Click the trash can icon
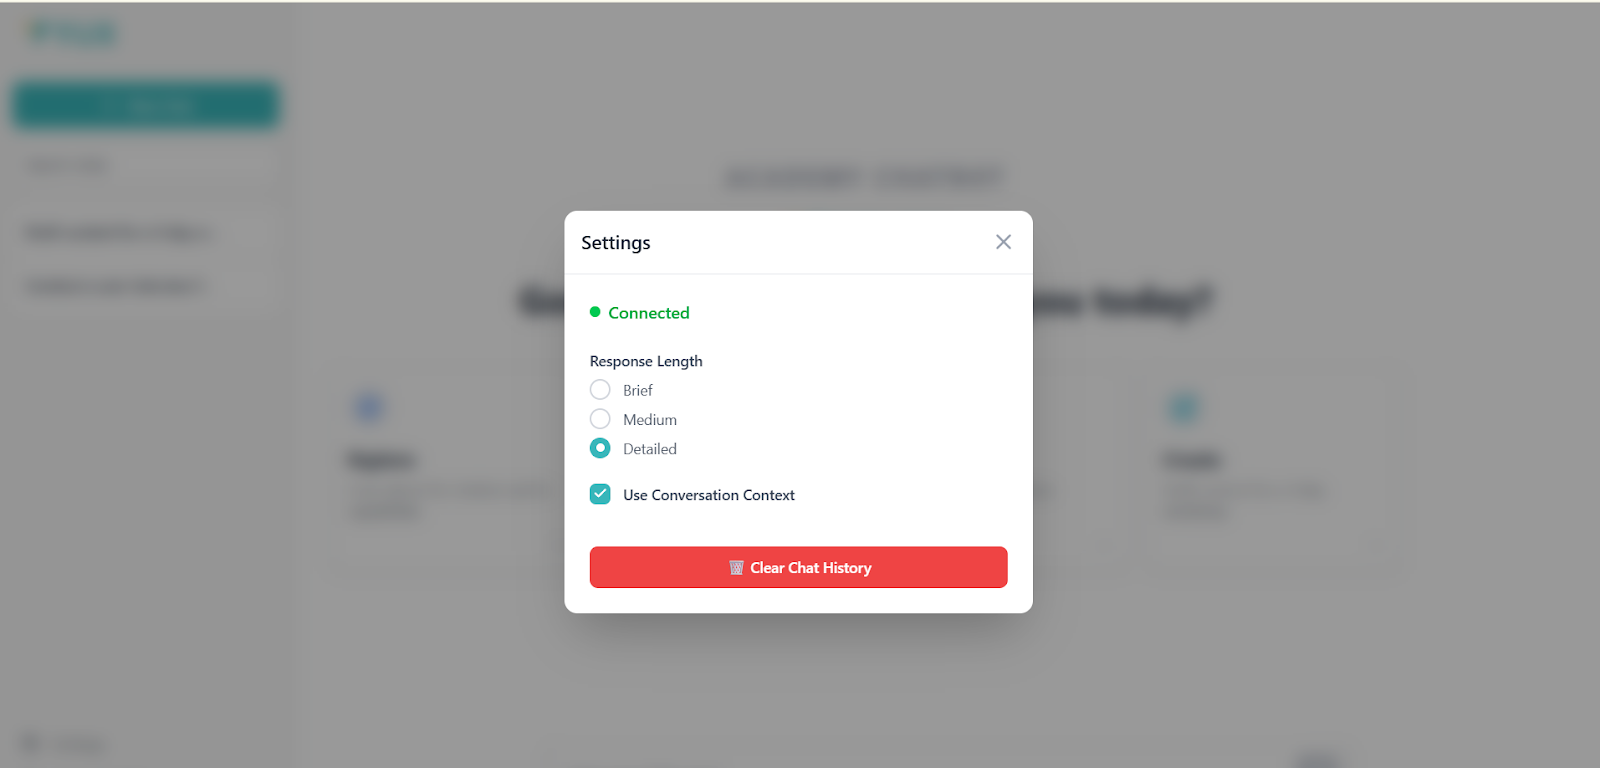Image resolution: width=1600 pixels, height=768 pixels. click(736, 568)
